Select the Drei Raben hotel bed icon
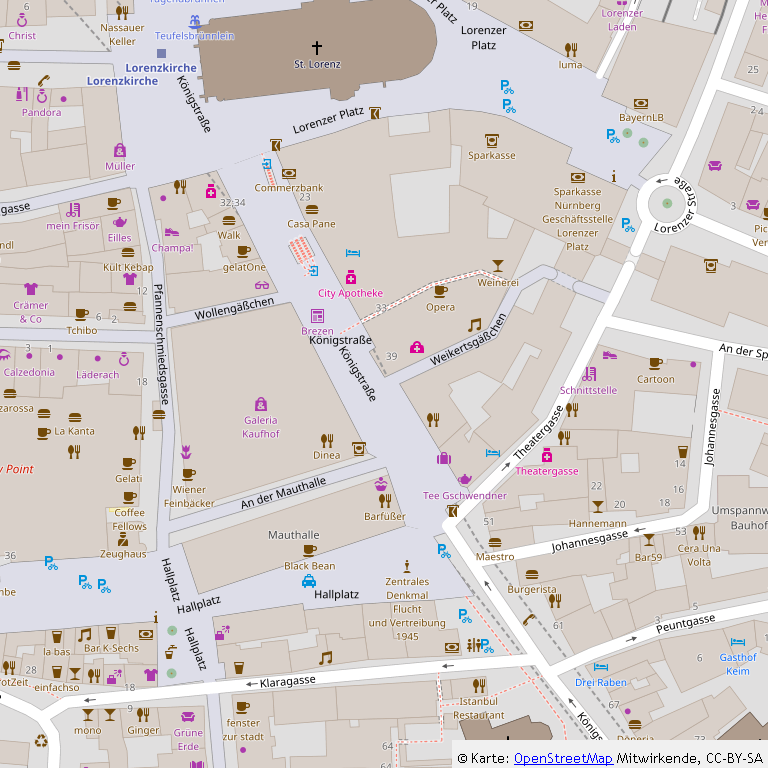This screenshot has width=768, height=768. click(x=600, y=667)
